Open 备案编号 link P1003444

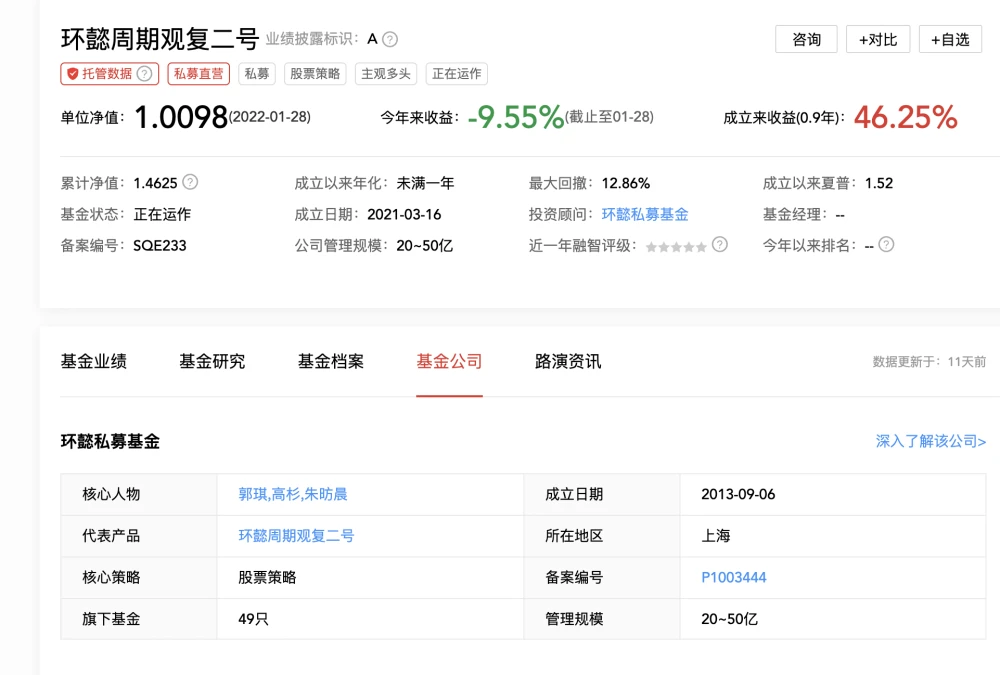point(733,577)
